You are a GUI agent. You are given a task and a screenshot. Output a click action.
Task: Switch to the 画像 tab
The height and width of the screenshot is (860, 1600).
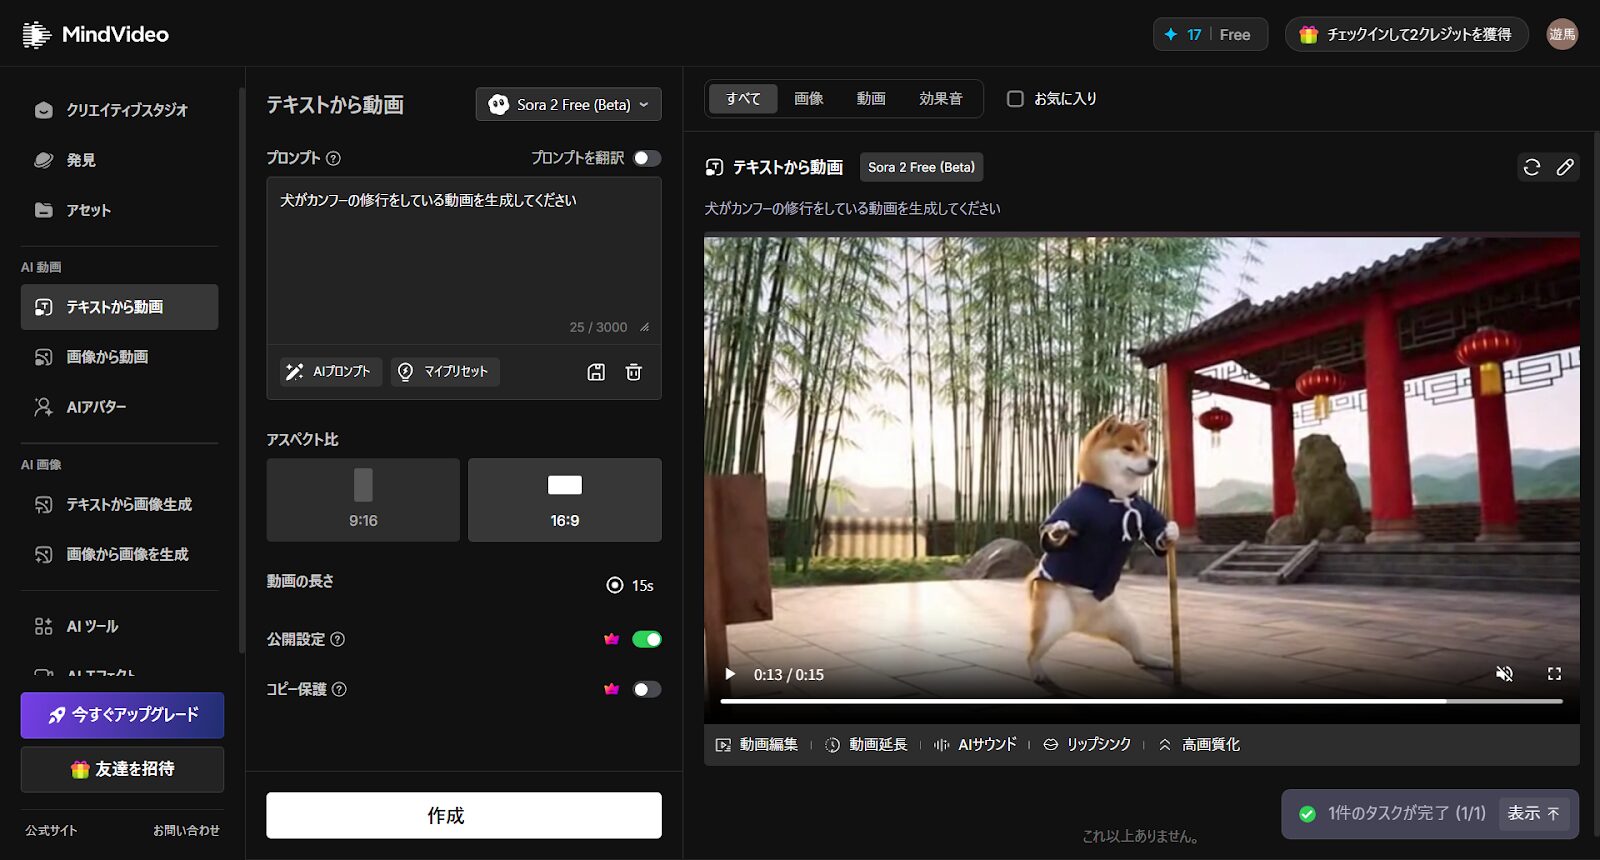(809, 99)
